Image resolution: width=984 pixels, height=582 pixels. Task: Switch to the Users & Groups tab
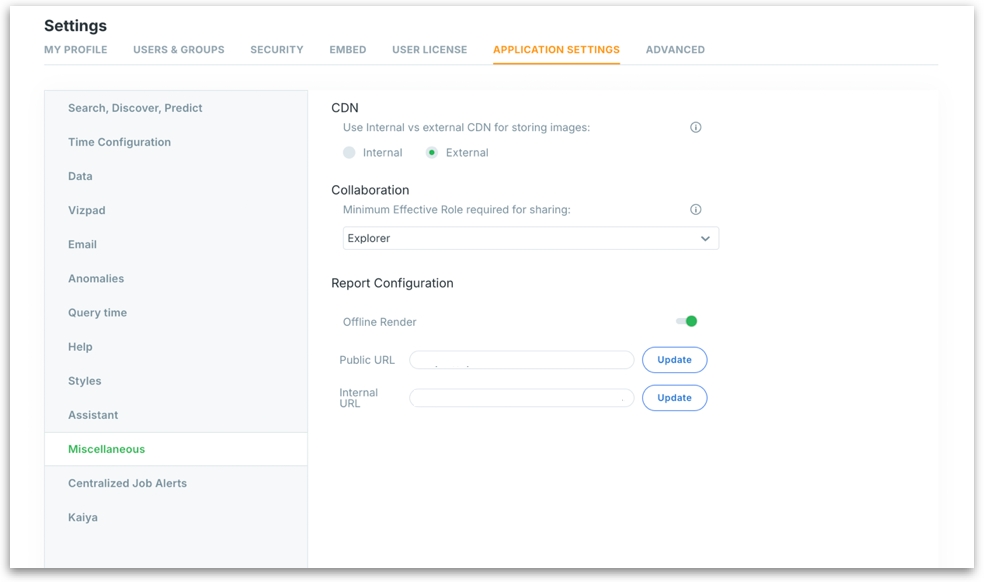tap(178, 50)
